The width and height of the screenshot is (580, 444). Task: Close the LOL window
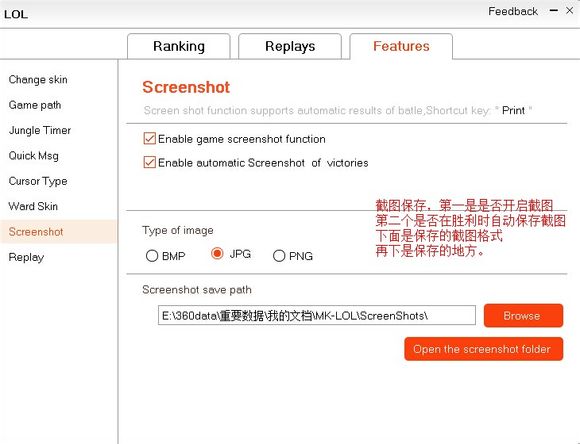point(570,11)
